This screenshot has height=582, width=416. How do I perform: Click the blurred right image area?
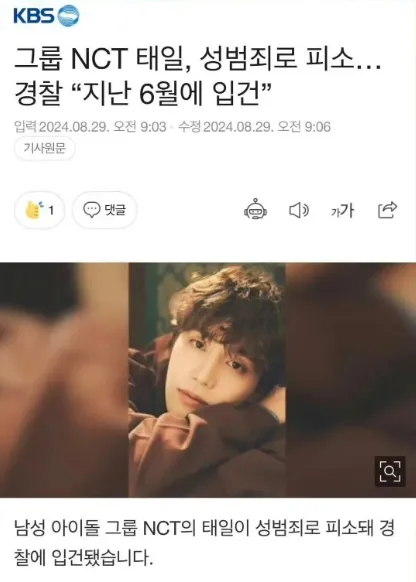(x=351, y=380)
